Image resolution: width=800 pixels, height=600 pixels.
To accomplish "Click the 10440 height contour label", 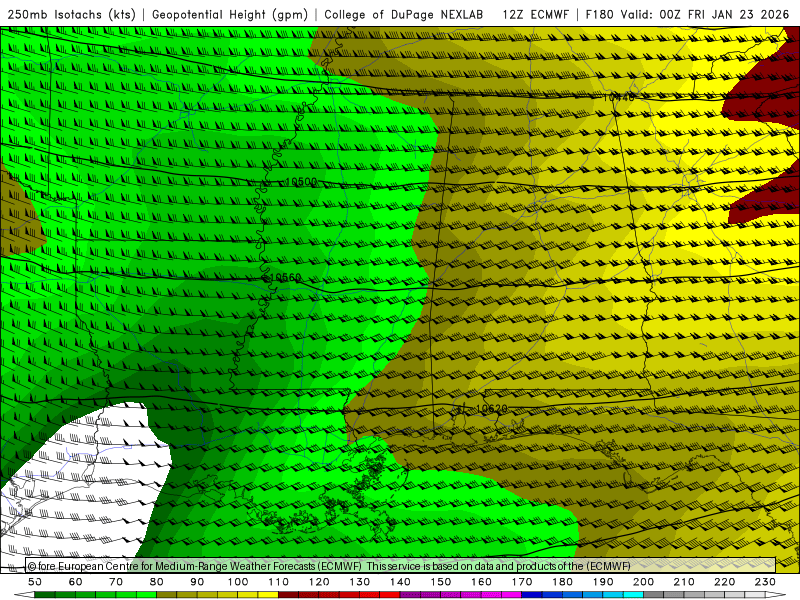I will 618,96.
